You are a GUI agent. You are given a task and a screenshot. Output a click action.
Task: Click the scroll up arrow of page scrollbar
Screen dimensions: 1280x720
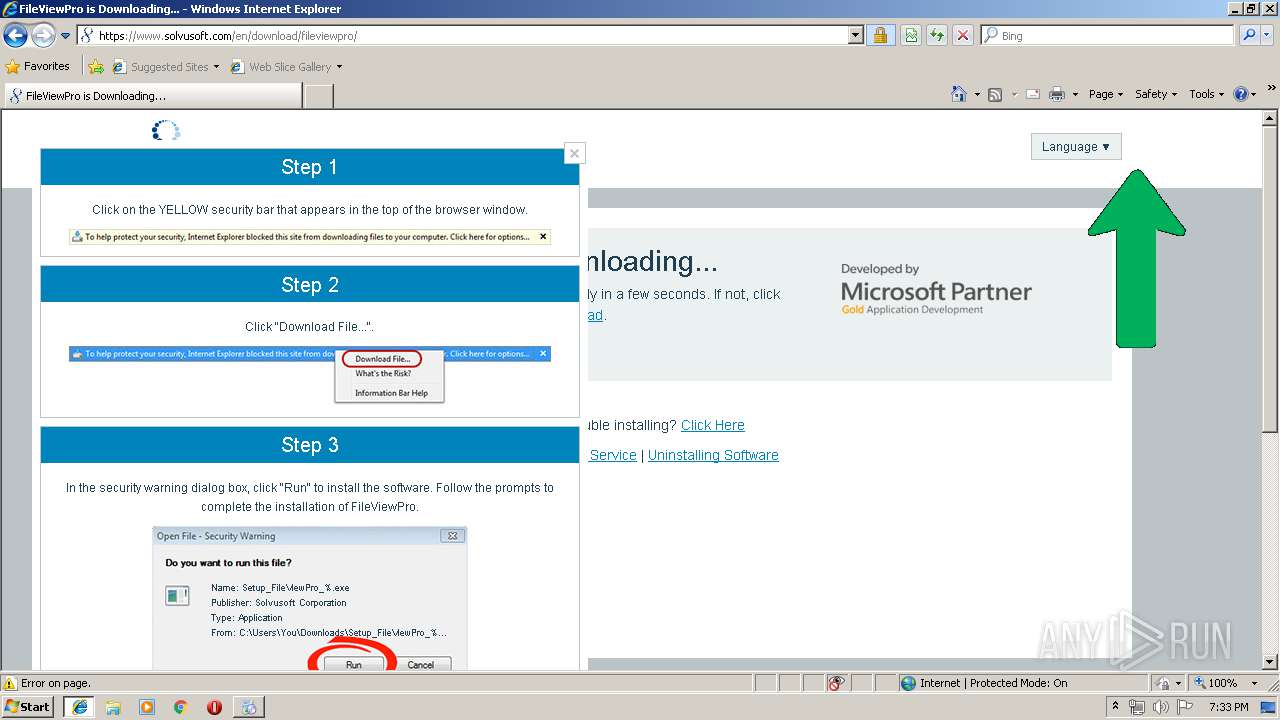[x=1270, y=118]
